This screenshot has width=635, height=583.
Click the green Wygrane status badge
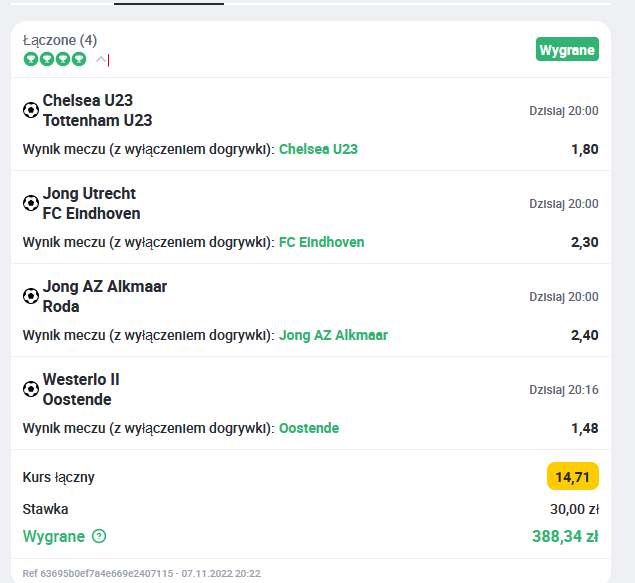[x=567, y=49]
